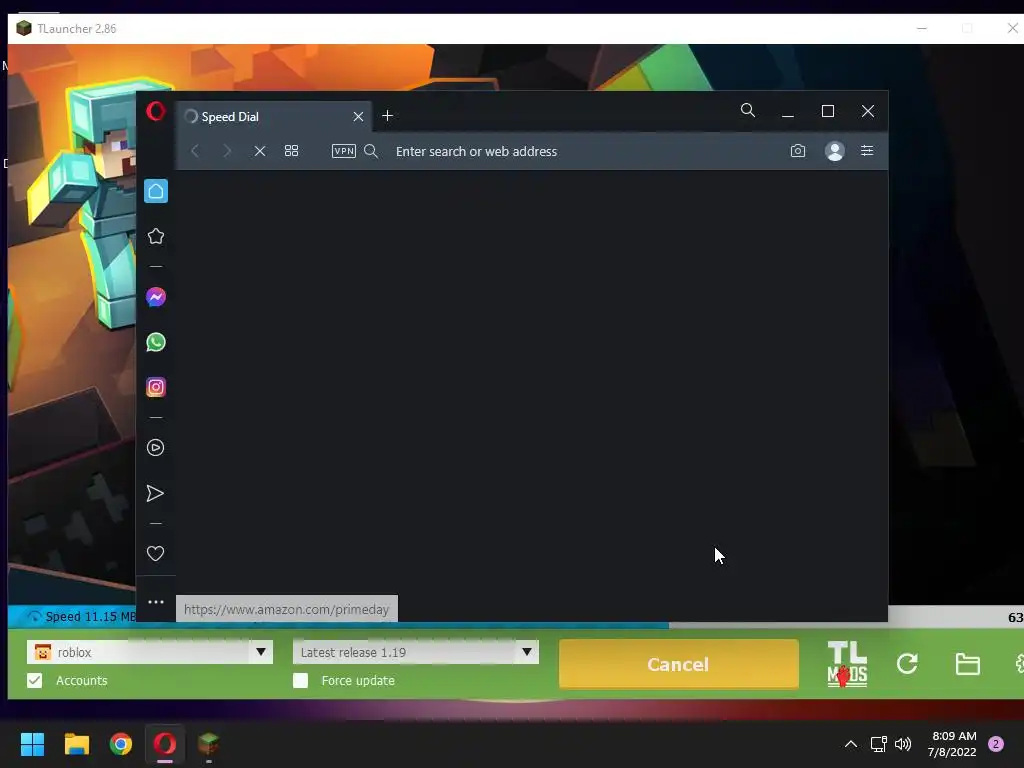This screenshot has height=768, width=1024.
Task: Open TL Mods in TLauncher
Action: tap(847, 664)
